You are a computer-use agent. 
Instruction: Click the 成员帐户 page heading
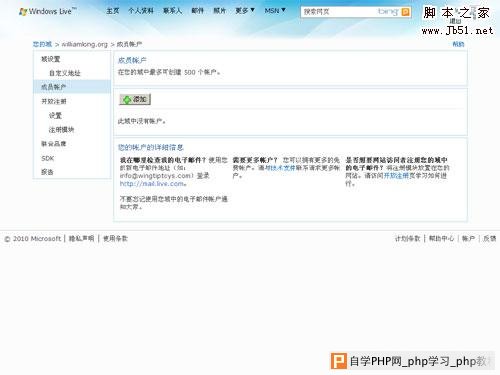coord(132,60)
